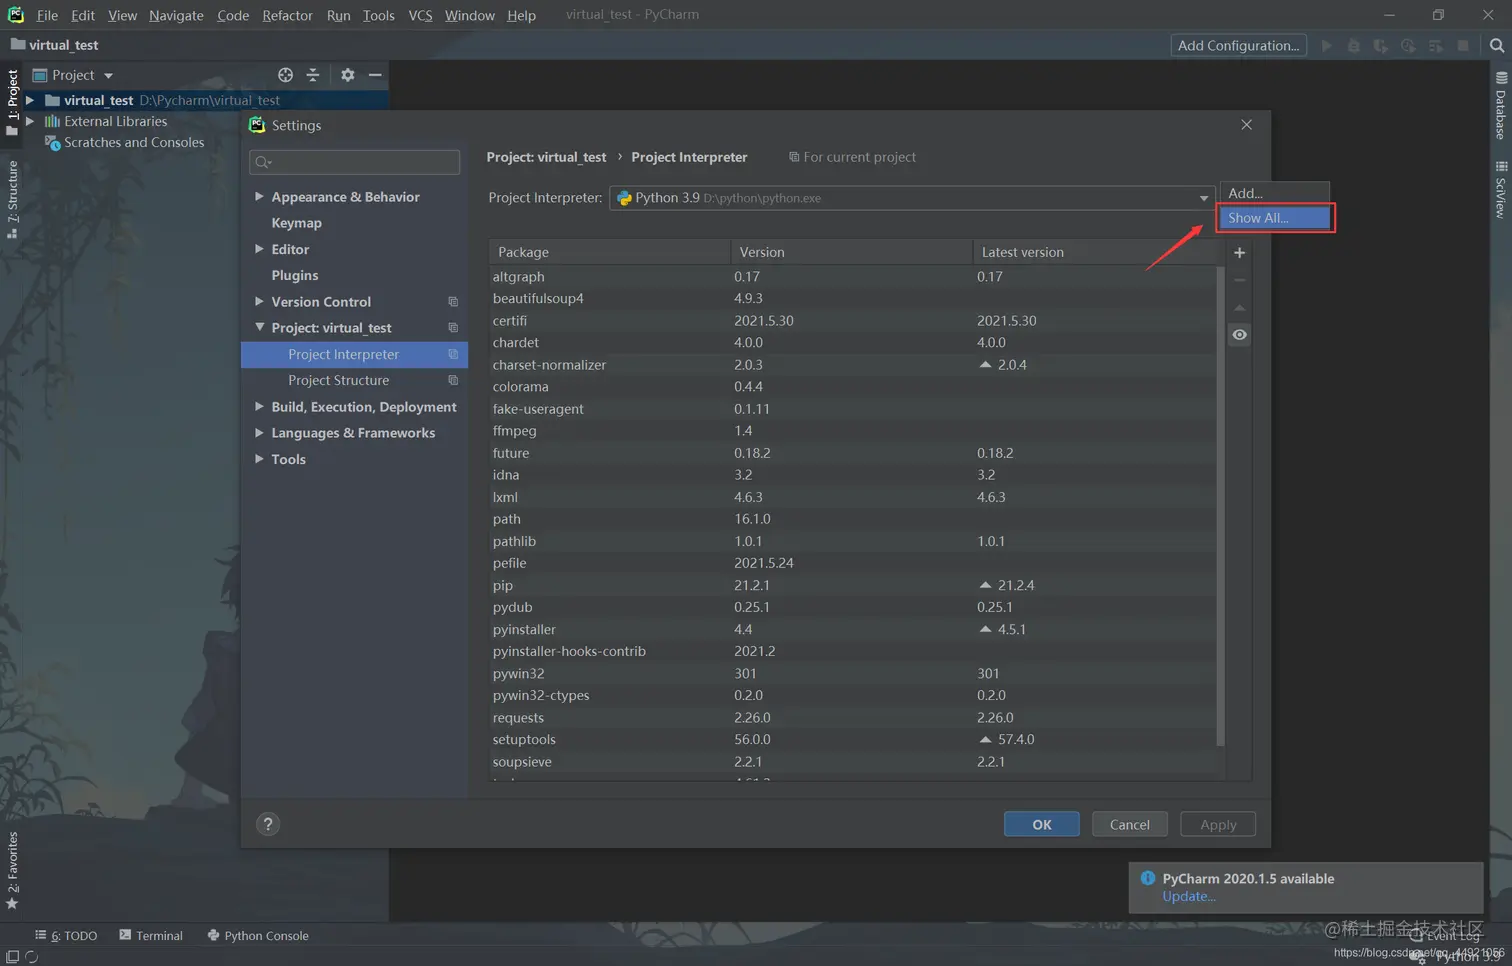Open the Database side tool window
This screenshot has width=1512, height=966.
pos(1501,106)
